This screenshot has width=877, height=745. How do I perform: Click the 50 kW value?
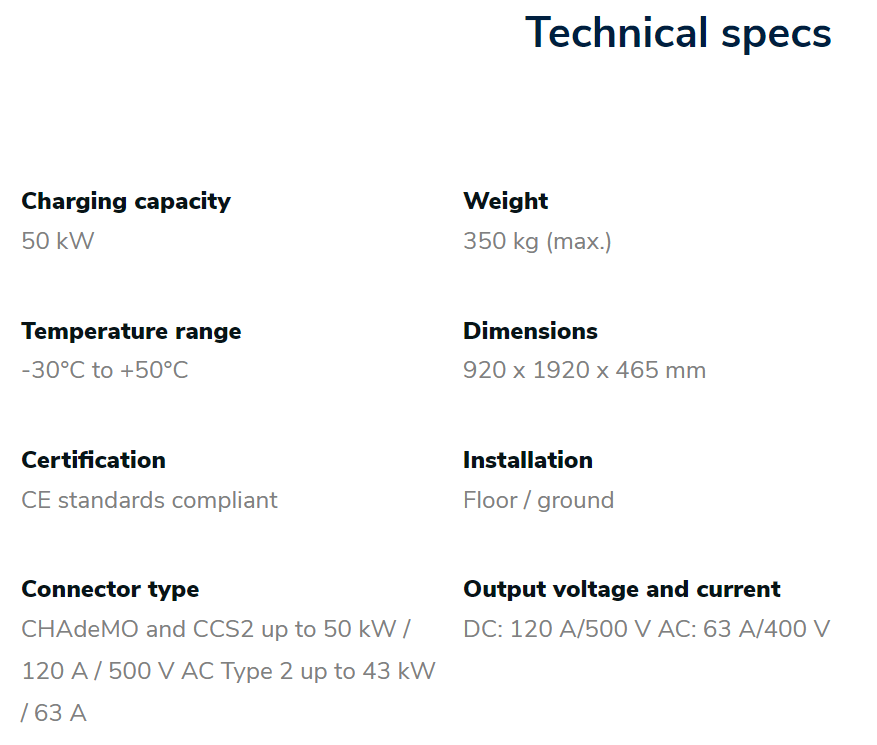58,241
